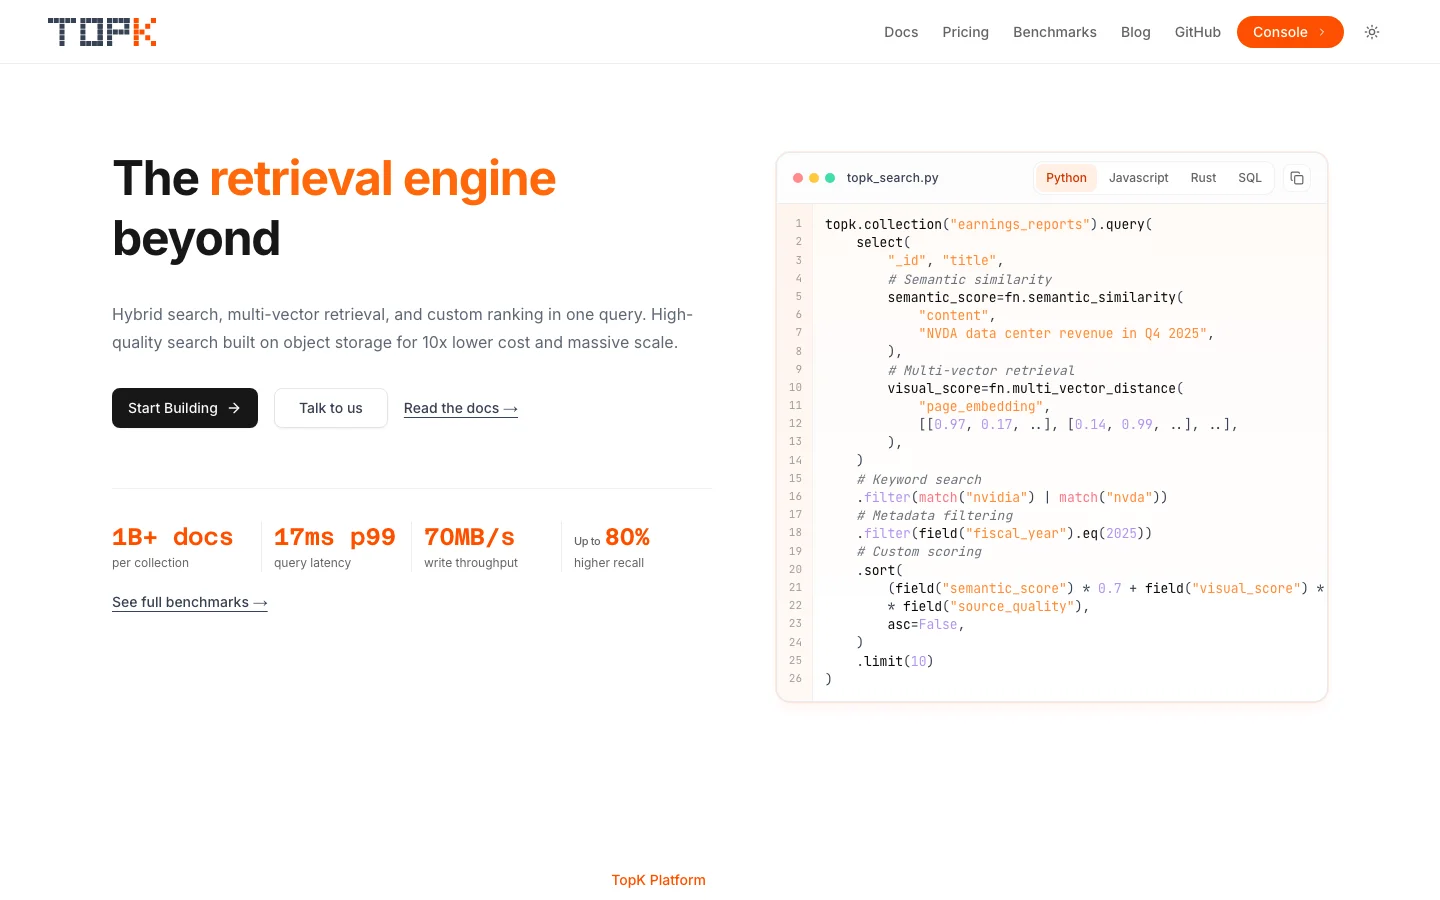This screenshot has height=900, width=1440.
Task: Click the '# Metadata filtering' code comment
Action: pyautogui.click(x=935, y=515)
